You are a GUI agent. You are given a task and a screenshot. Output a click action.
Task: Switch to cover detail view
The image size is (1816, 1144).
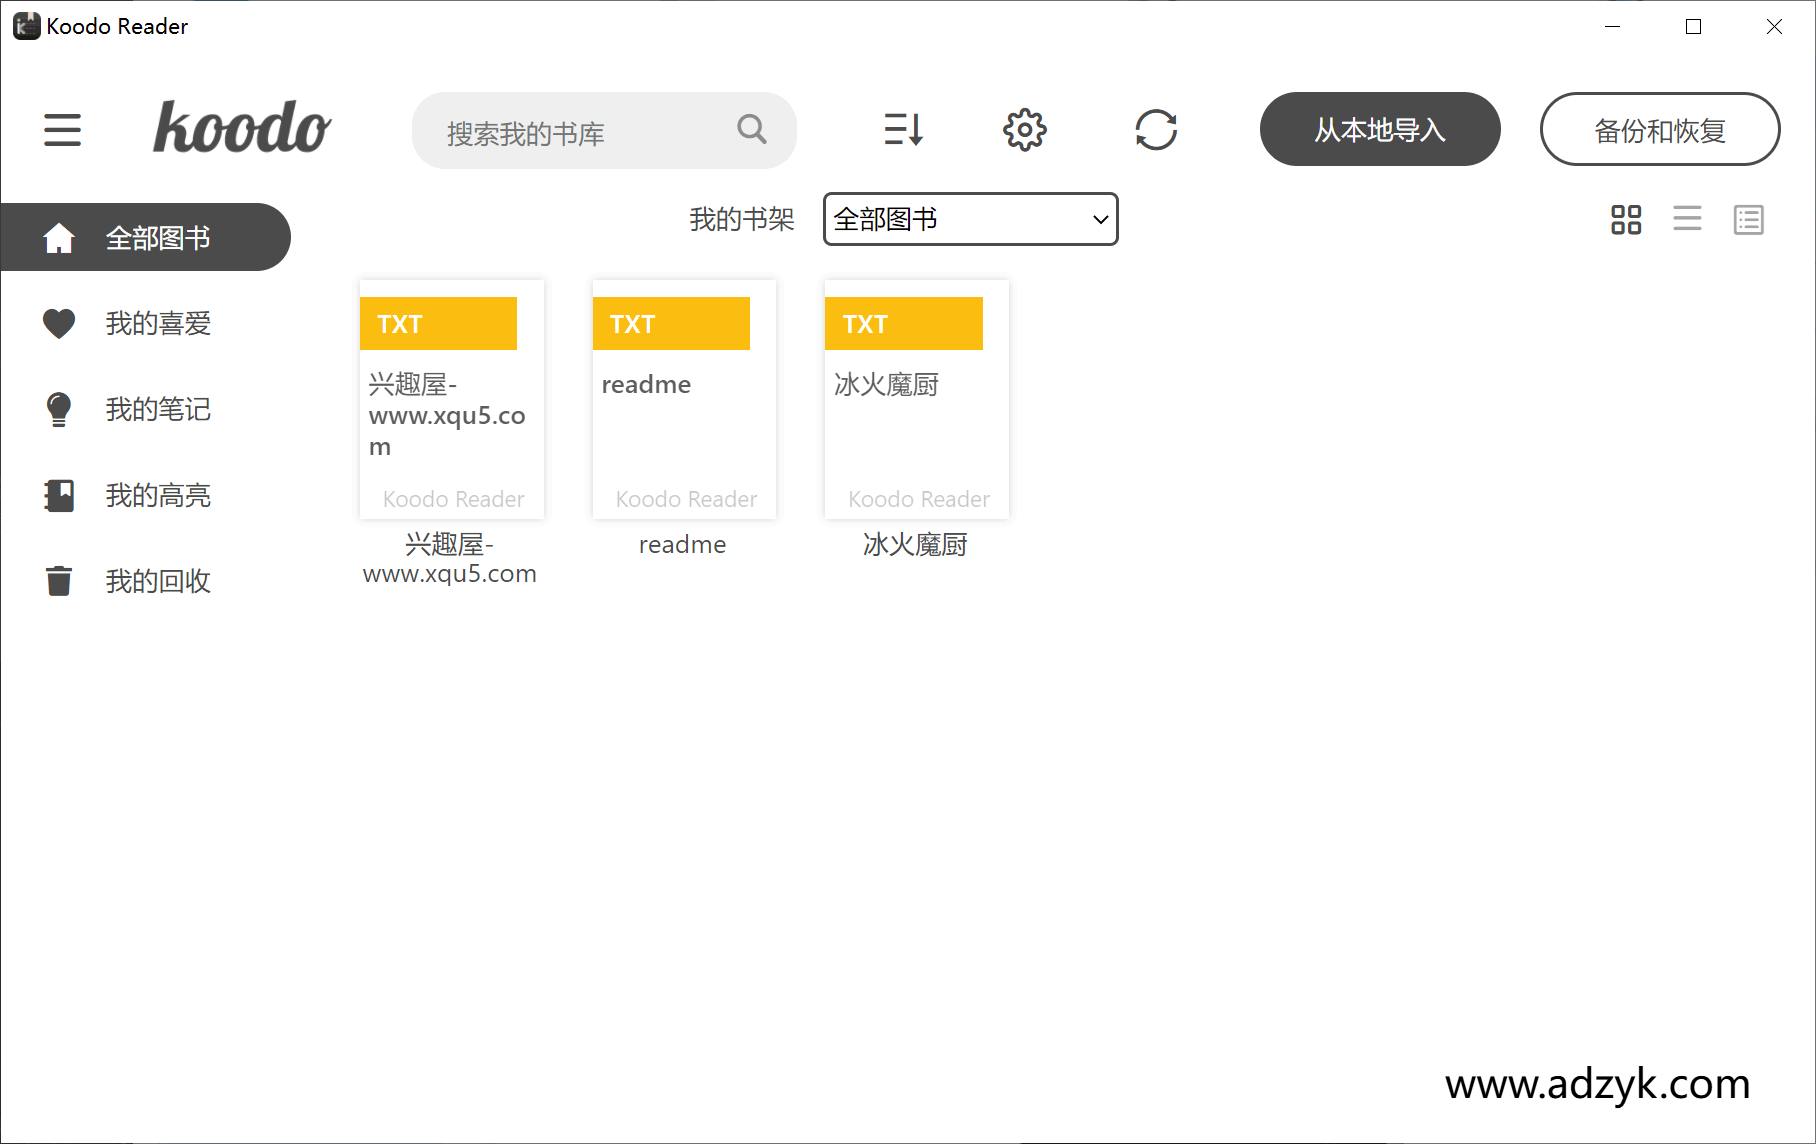[1748, 220]
